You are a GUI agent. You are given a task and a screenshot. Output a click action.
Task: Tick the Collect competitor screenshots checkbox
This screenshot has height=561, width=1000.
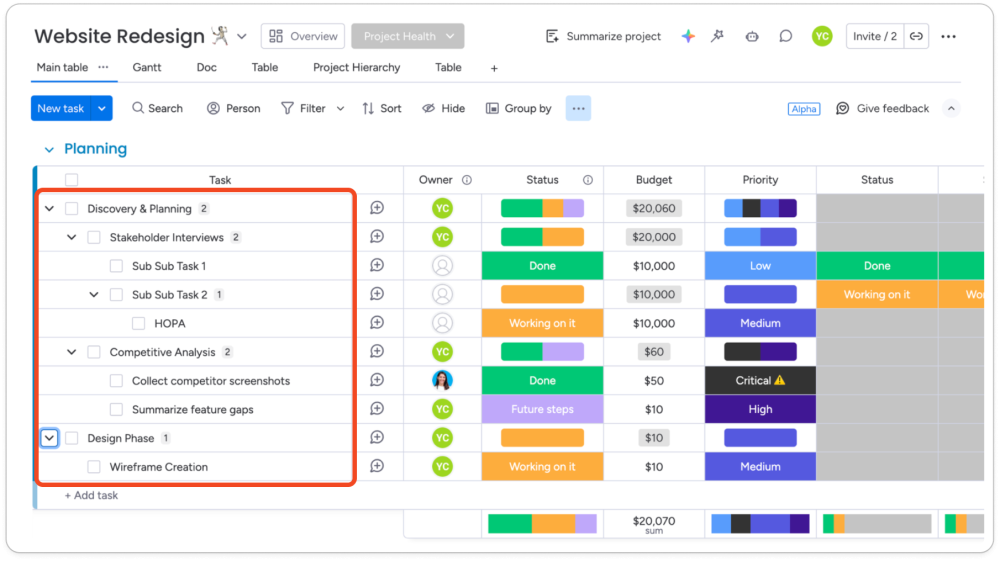click(x=117, y=381)
